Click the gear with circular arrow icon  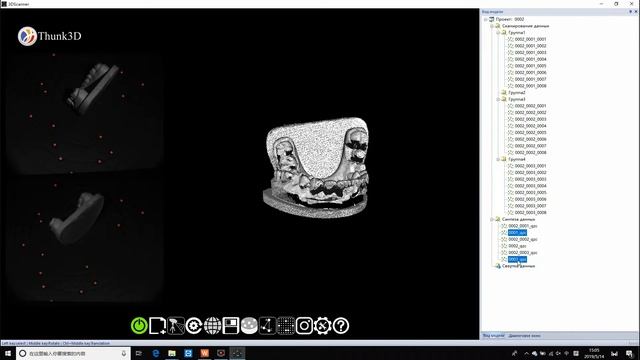tap(194, 326)
